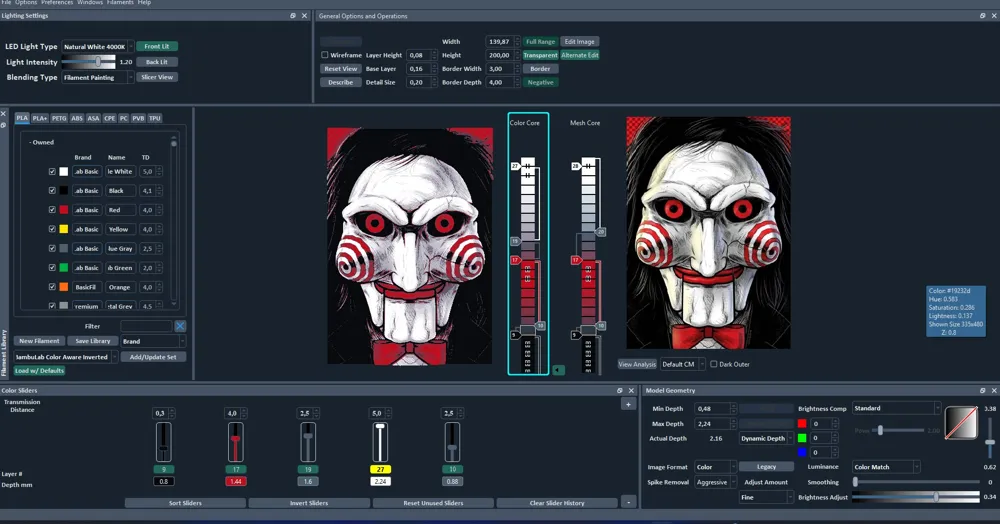
Task: Uncheck the Yellow filament in Owned list
Action: (52, 229)
